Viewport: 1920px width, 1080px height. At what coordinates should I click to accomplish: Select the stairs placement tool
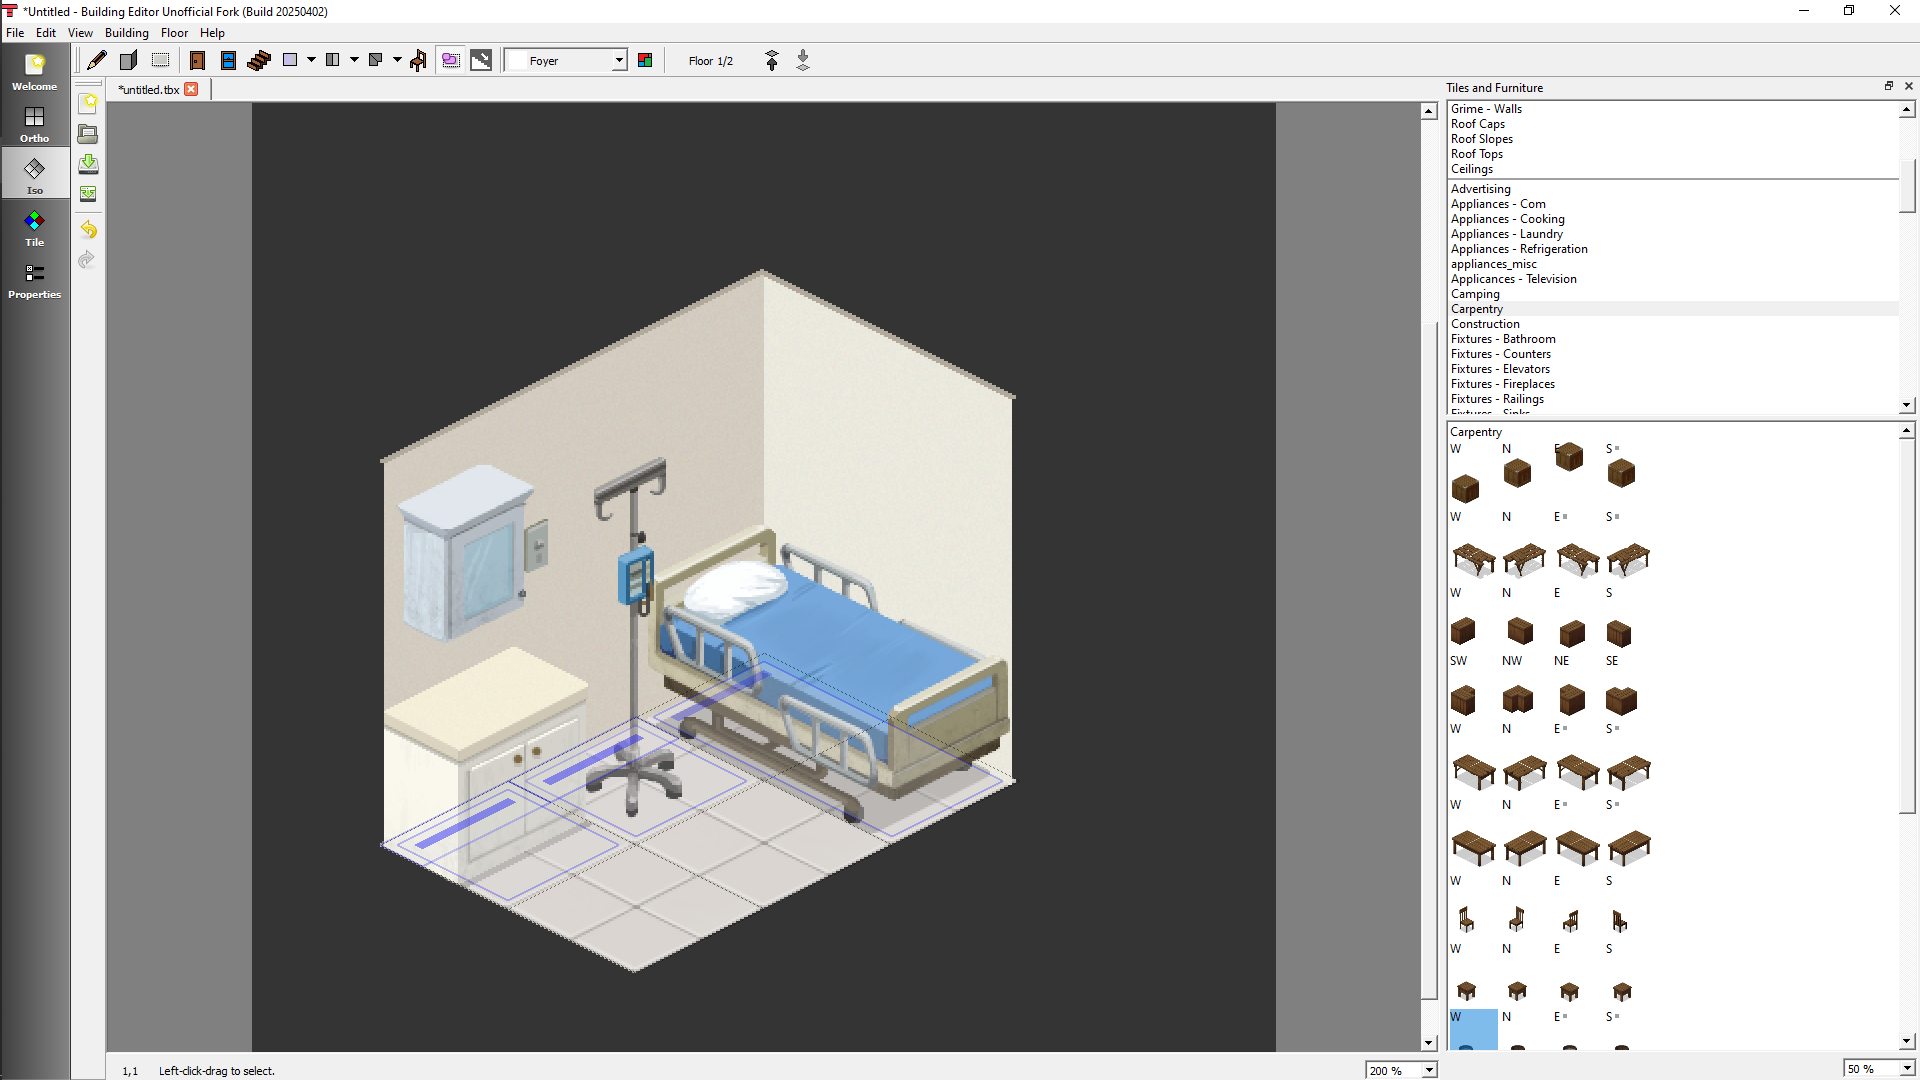click(259, 60)
